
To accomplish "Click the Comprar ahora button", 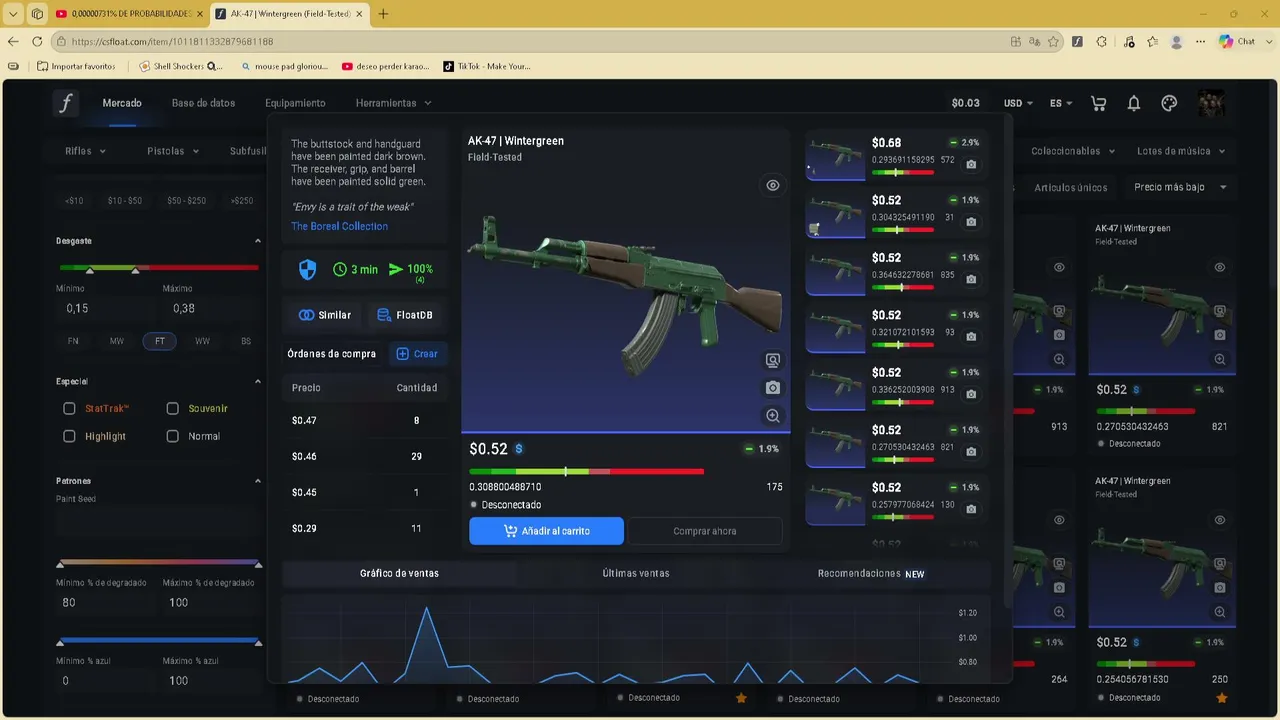I will [705, 531].
